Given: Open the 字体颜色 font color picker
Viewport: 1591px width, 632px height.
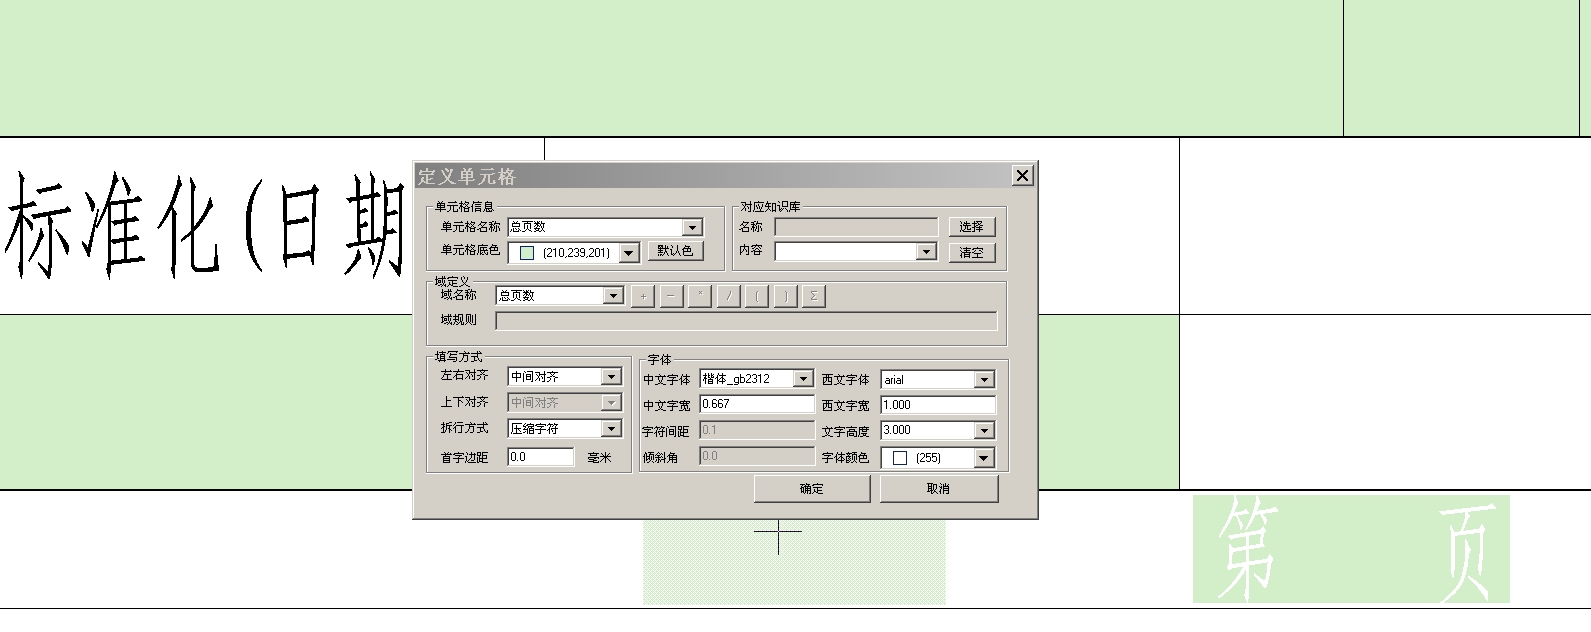Looking at the screenshot, I should 984,458.
